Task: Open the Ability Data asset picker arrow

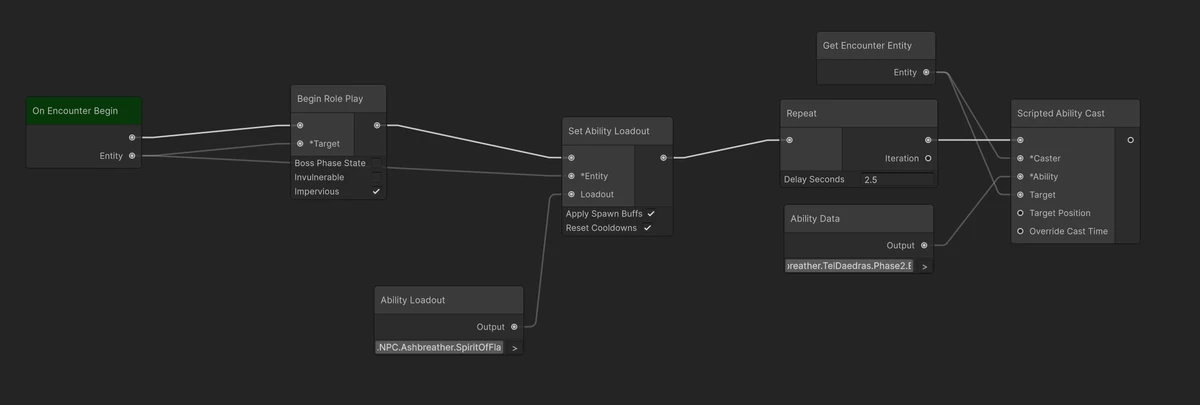Action: 924,267
